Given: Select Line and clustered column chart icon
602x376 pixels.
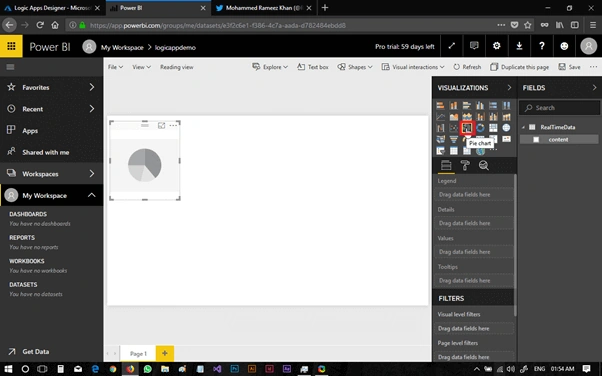Looking at the screenshot, I should pos(493,116).
